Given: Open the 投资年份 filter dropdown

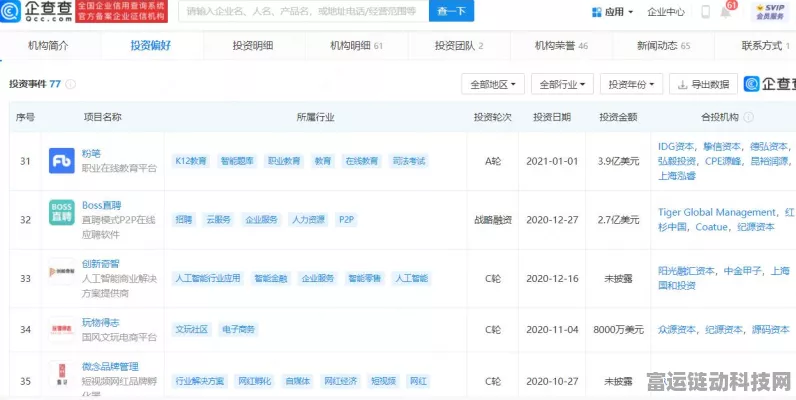Looking at the screenshot, I should coord(631,84).
